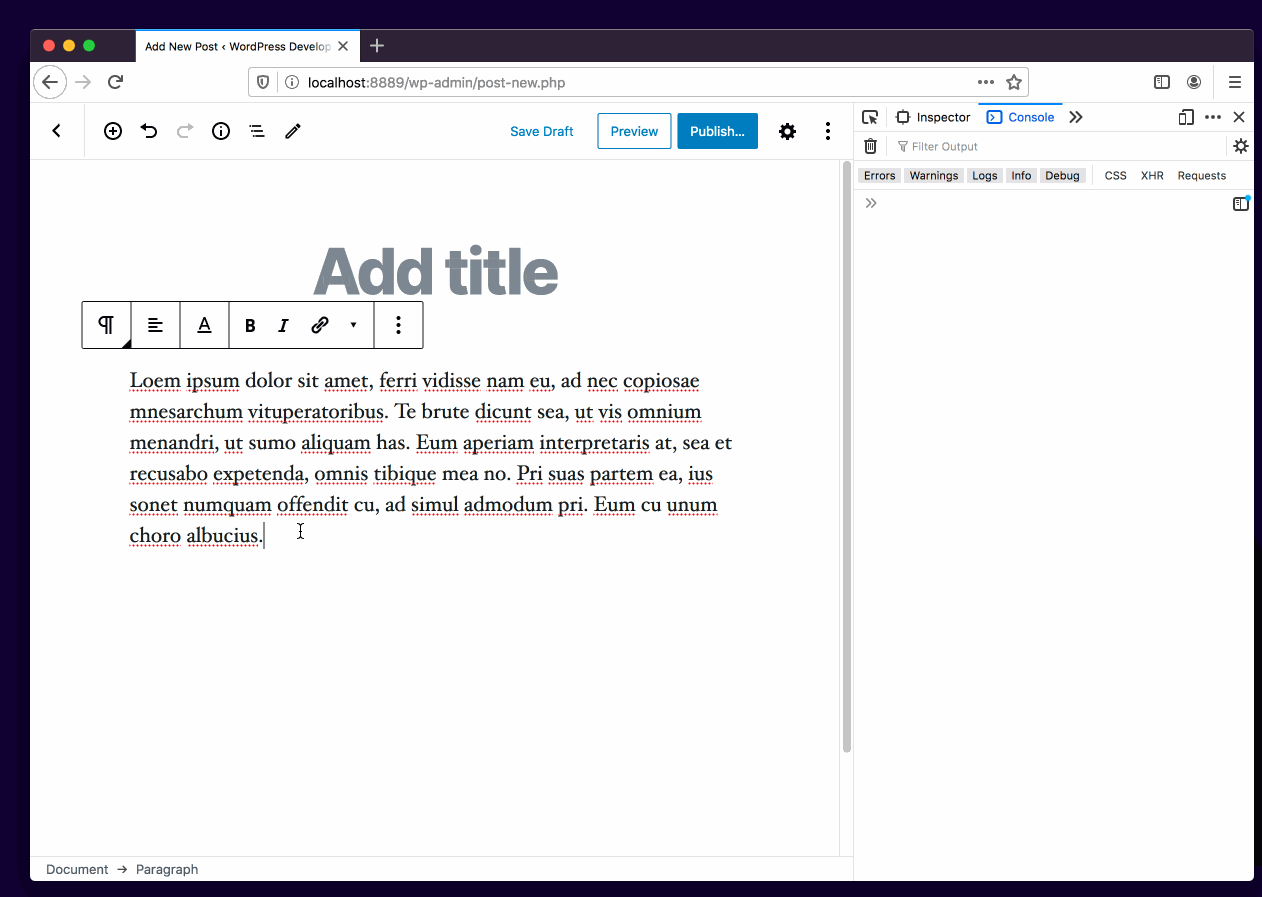This screenshot has width=1262, height=897.
Task: Toggle Debug filter
Action: (x=1063, y=175)
